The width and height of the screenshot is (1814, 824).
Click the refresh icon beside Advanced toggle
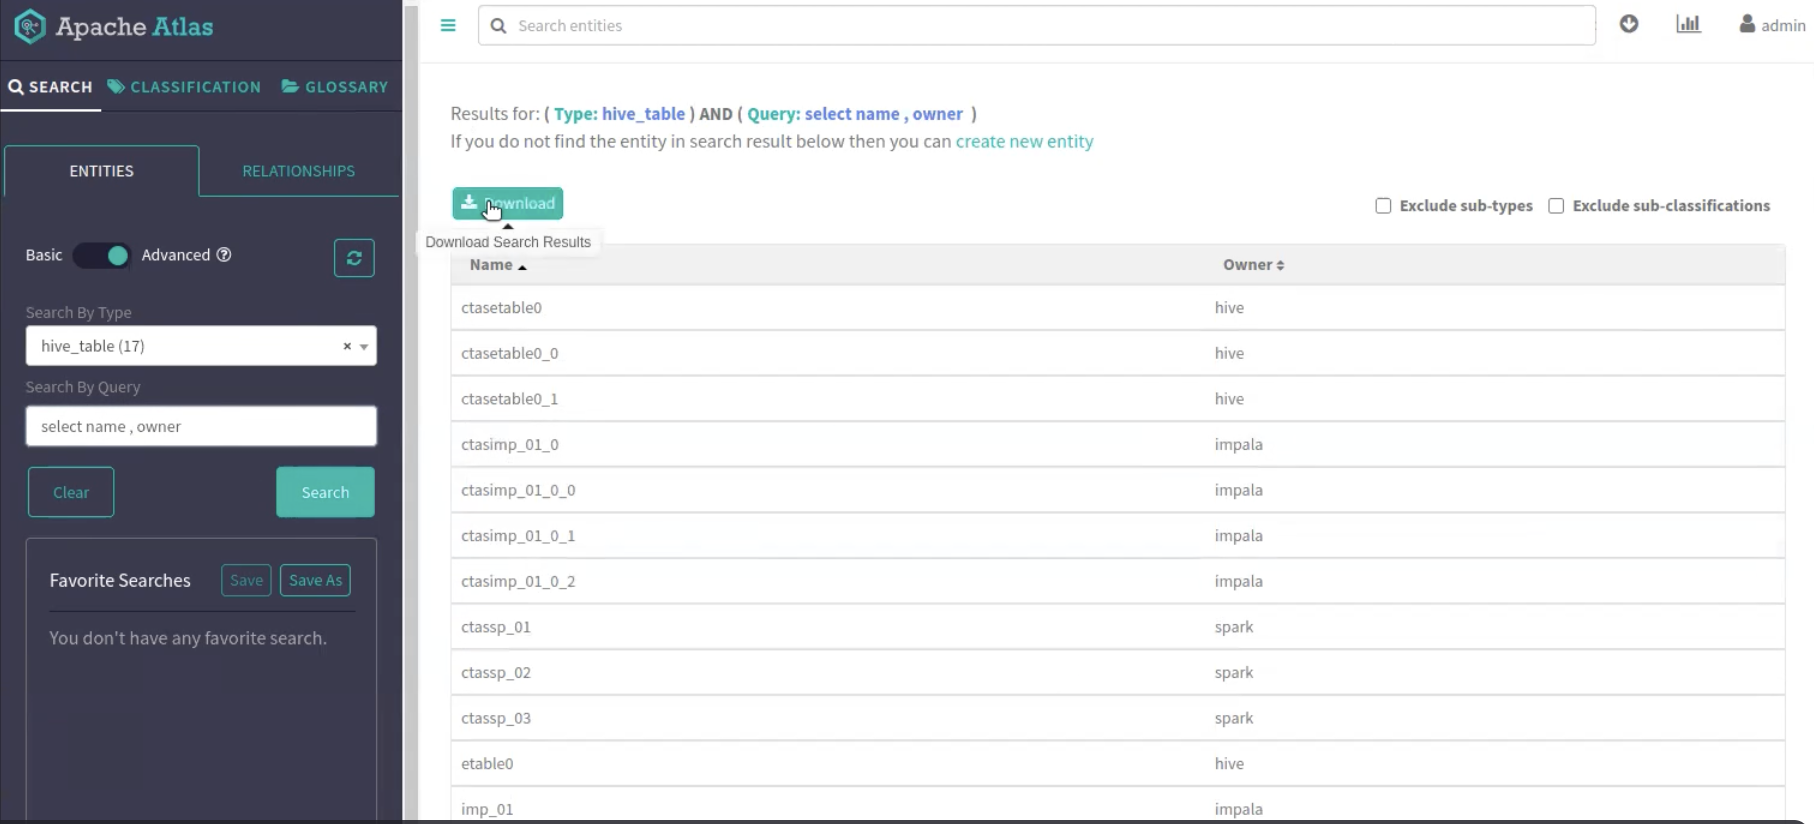pyautogui.click(x=354, y=258)
